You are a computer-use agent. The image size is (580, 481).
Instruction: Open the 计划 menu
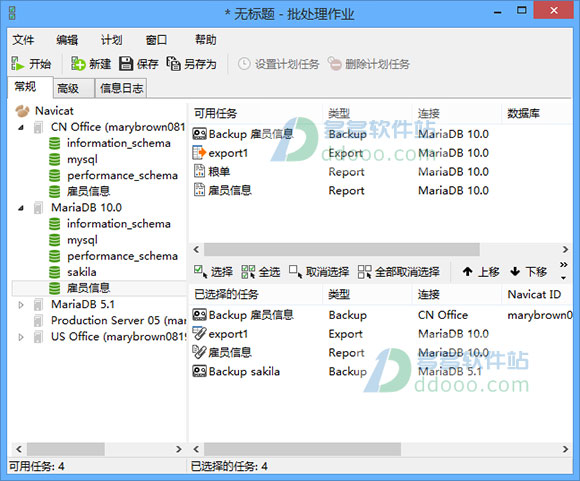click(112, 40)
